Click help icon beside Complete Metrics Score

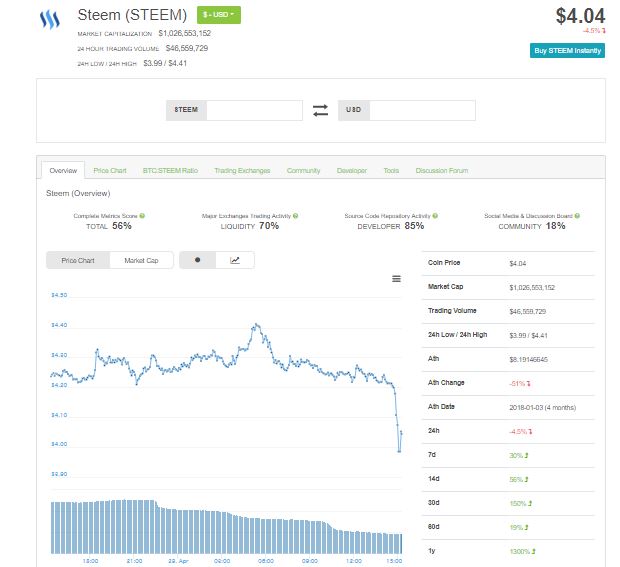[142, 216]
